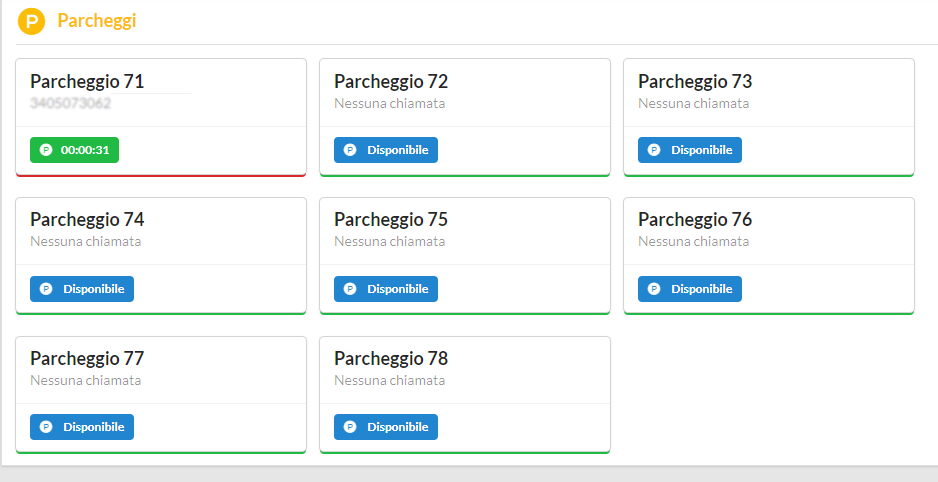
Task: Click the P icon in Parcheggio 73 badge
Action: pyautogui.click(x=654, y=150)
